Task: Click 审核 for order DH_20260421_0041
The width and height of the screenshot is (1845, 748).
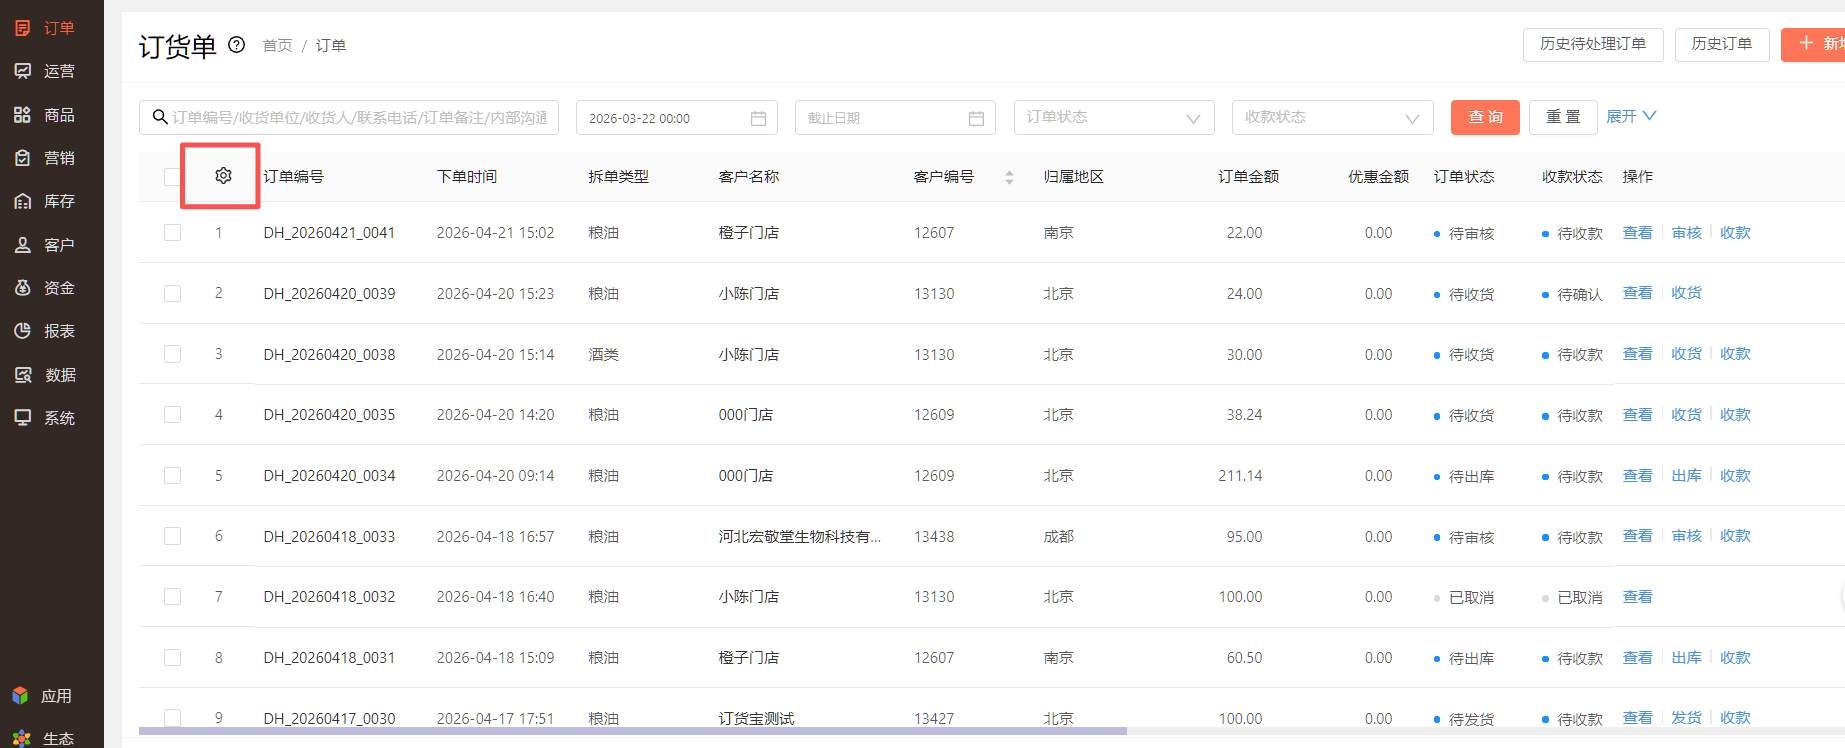Action: [1686, 232]
